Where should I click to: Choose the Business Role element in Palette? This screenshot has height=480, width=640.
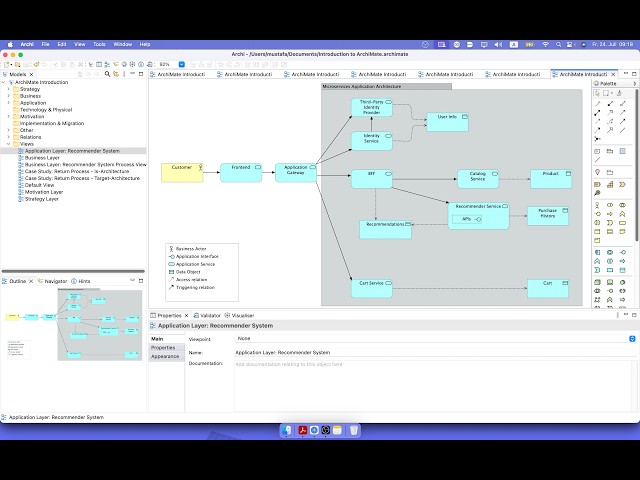click(x=610, y=205)
